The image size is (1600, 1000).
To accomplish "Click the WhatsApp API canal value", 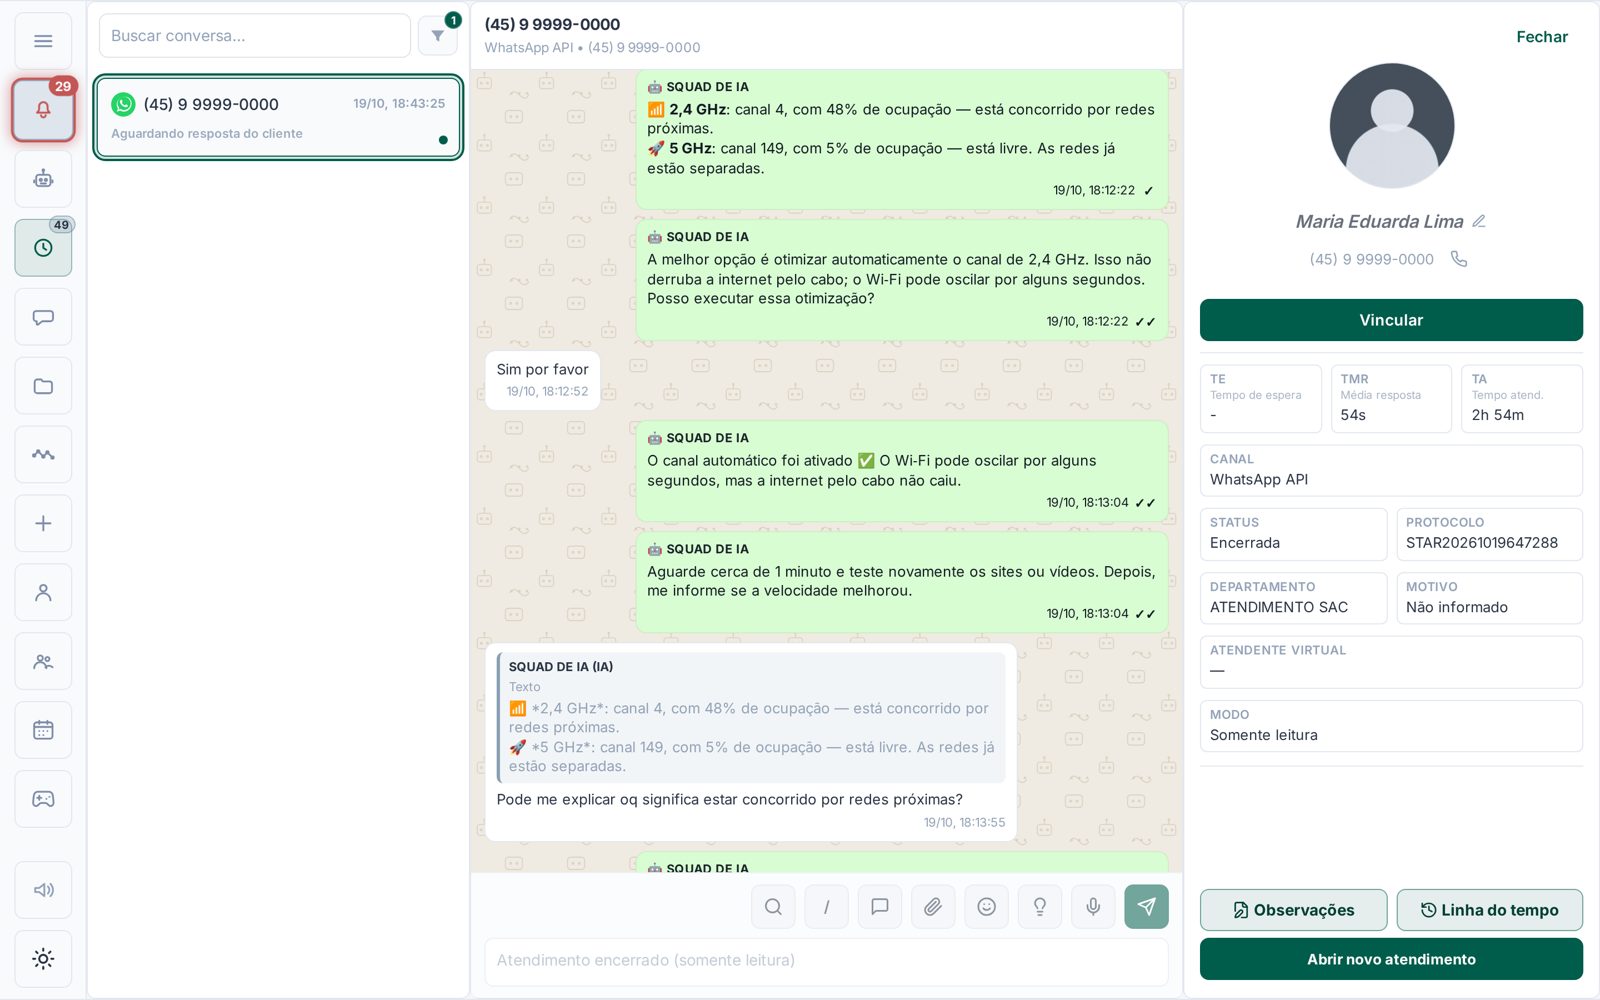I will [x=1258, y=479].
